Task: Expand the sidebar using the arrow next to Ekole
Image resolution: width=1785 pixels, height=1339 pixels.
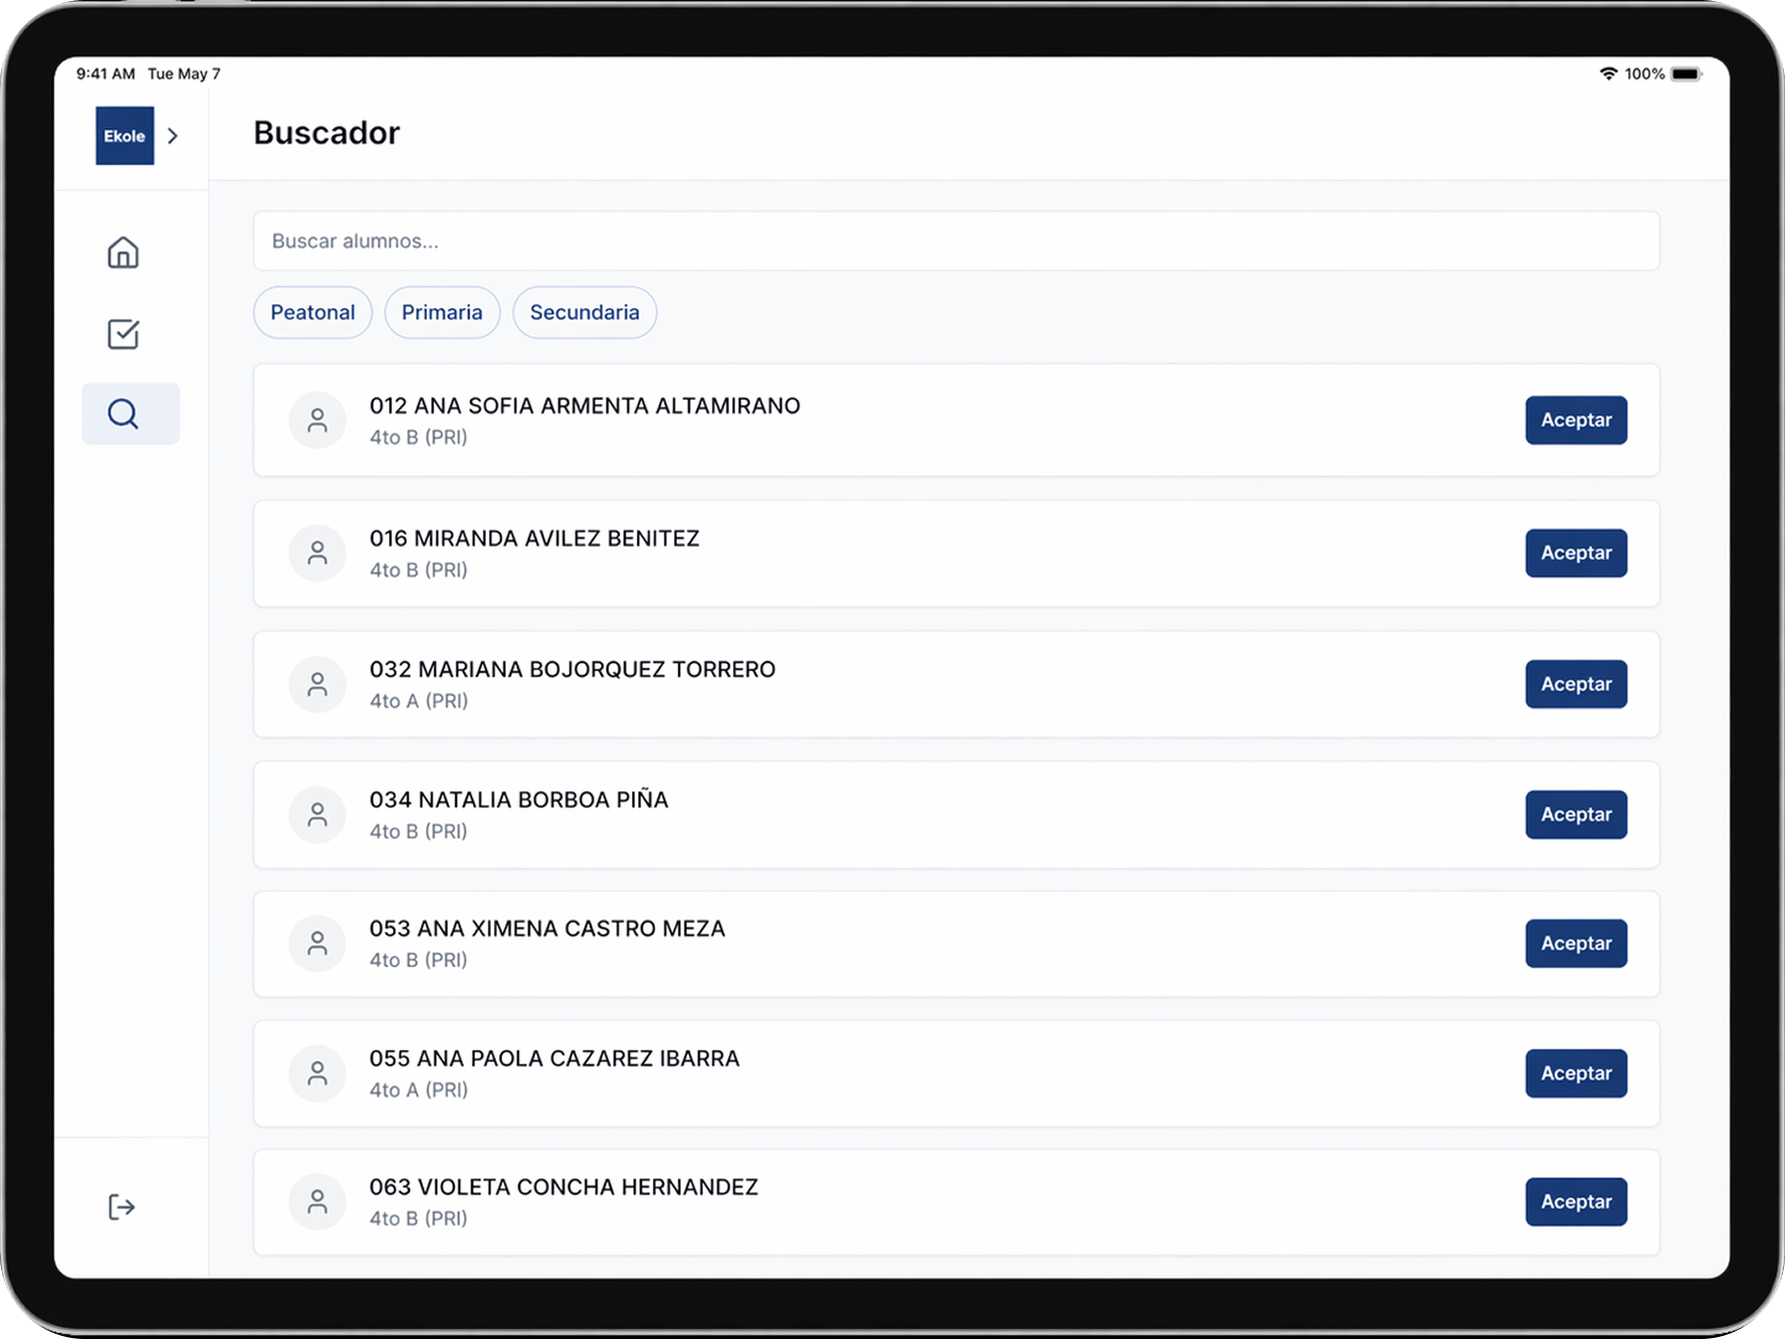Action: click(x=173, y=135)
